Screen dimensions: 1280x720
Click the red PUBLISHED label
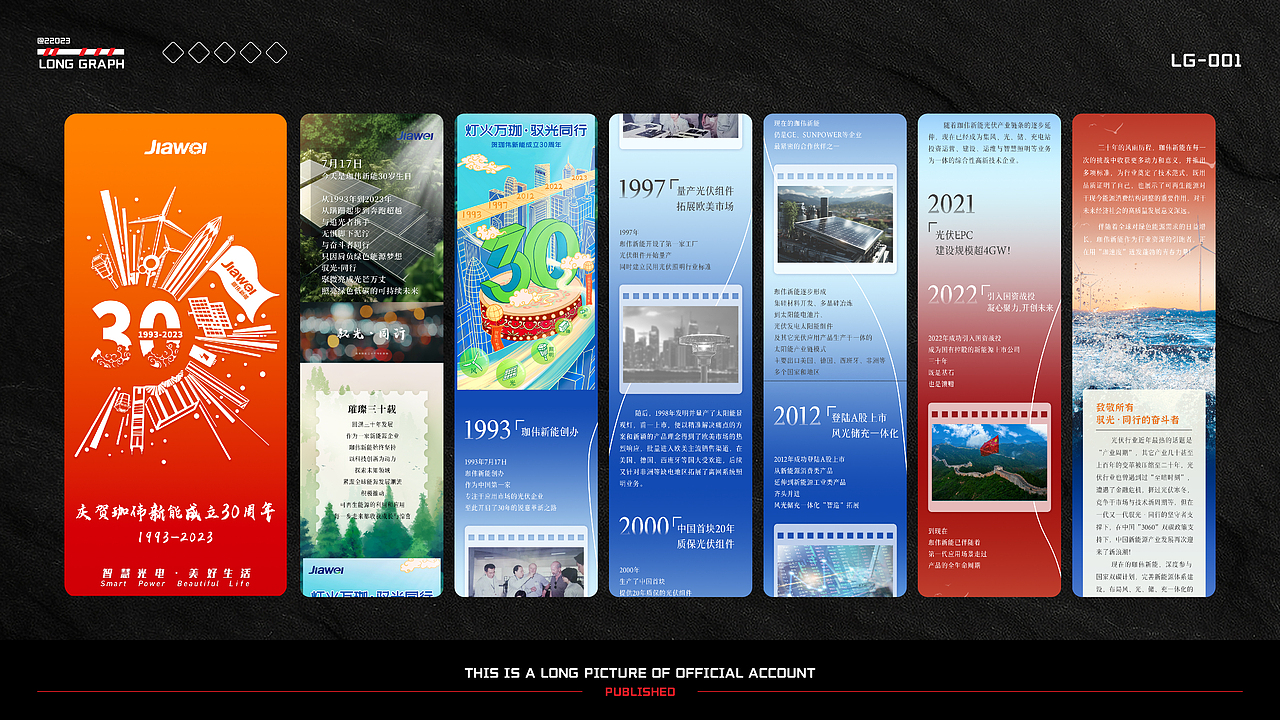point(640,692)
